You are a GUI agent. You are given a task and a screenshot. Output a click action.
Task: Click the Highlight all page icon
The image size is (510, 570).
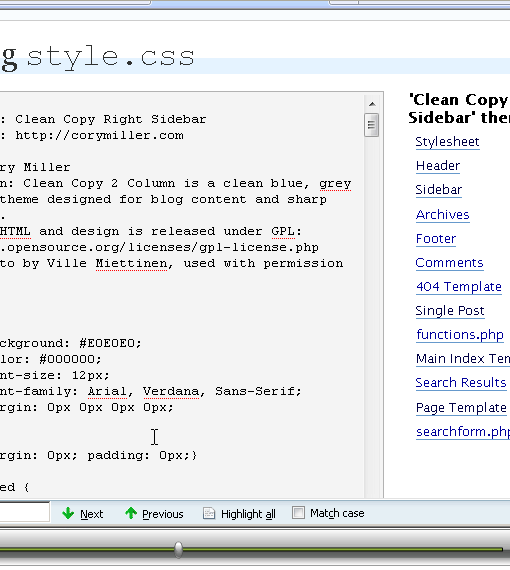coord(209,513)
